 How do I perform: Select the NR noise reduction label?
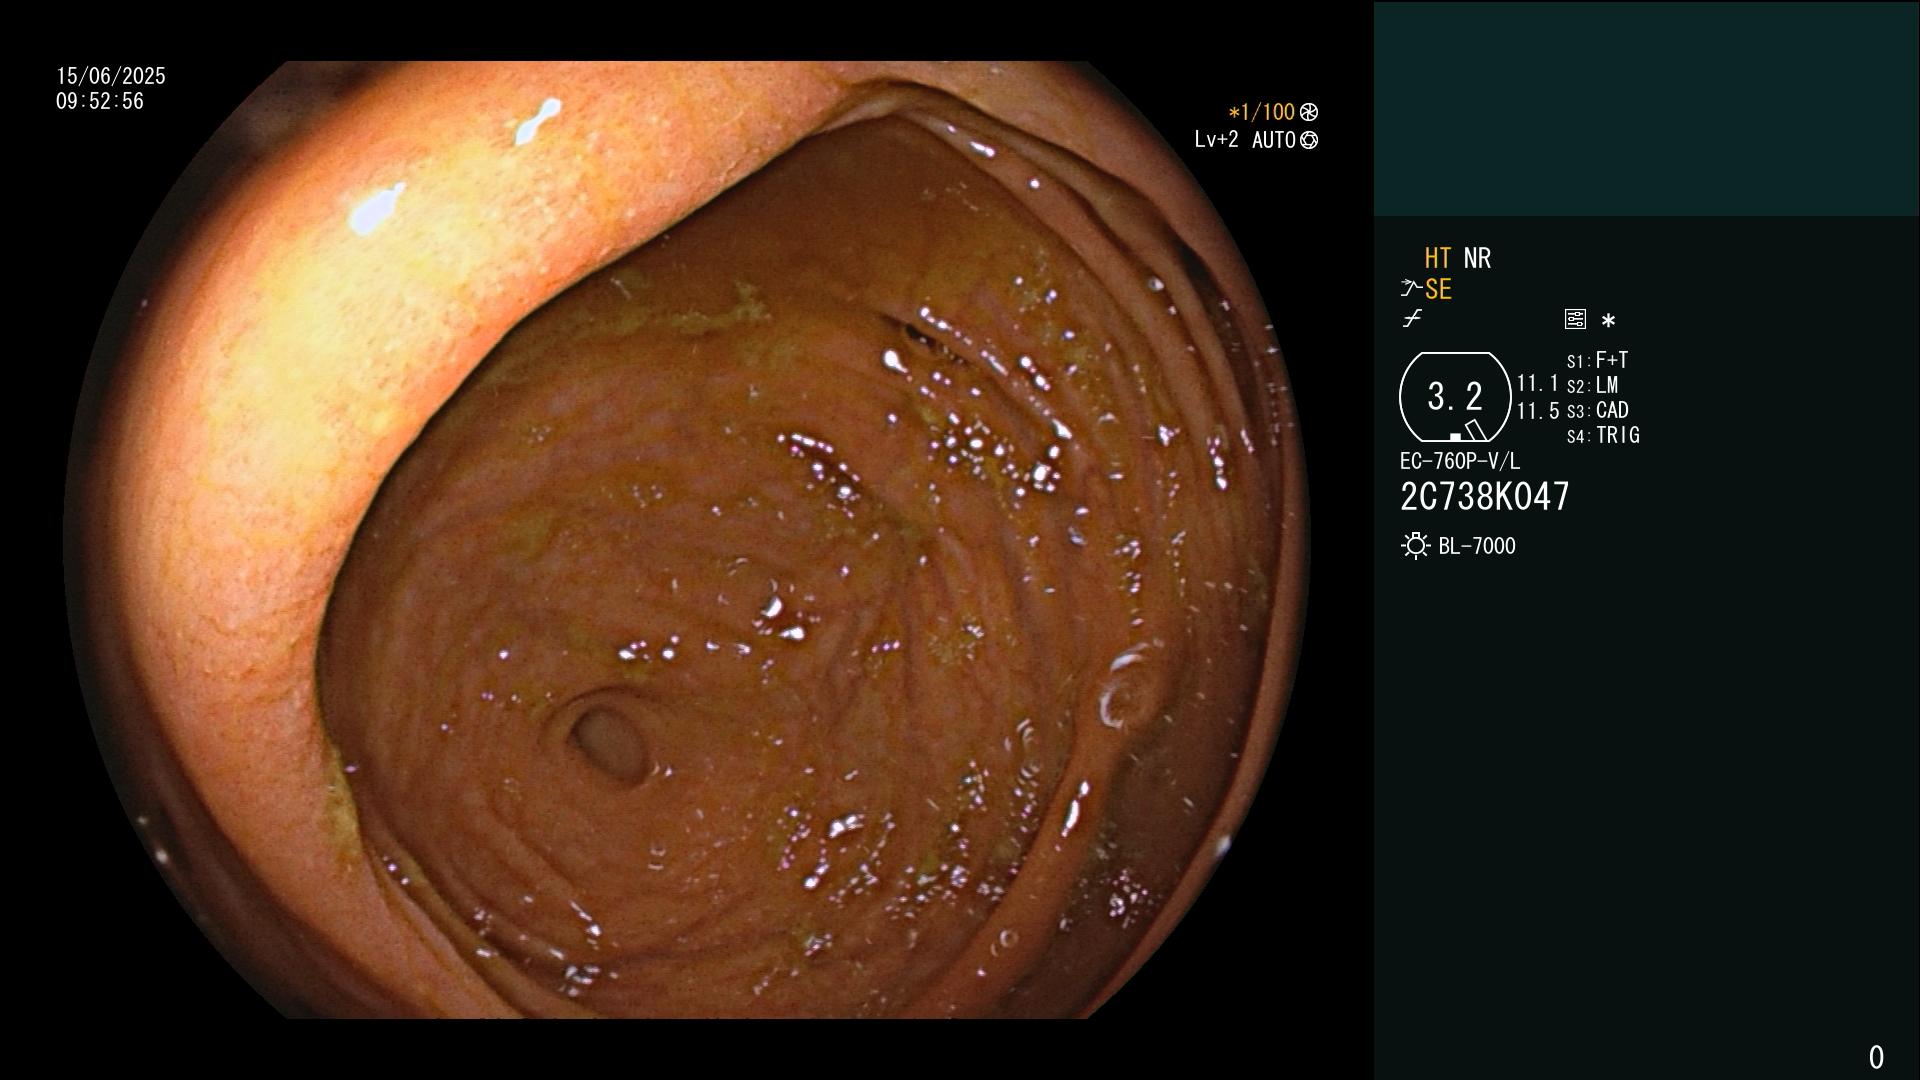(x=1477, y=258)
